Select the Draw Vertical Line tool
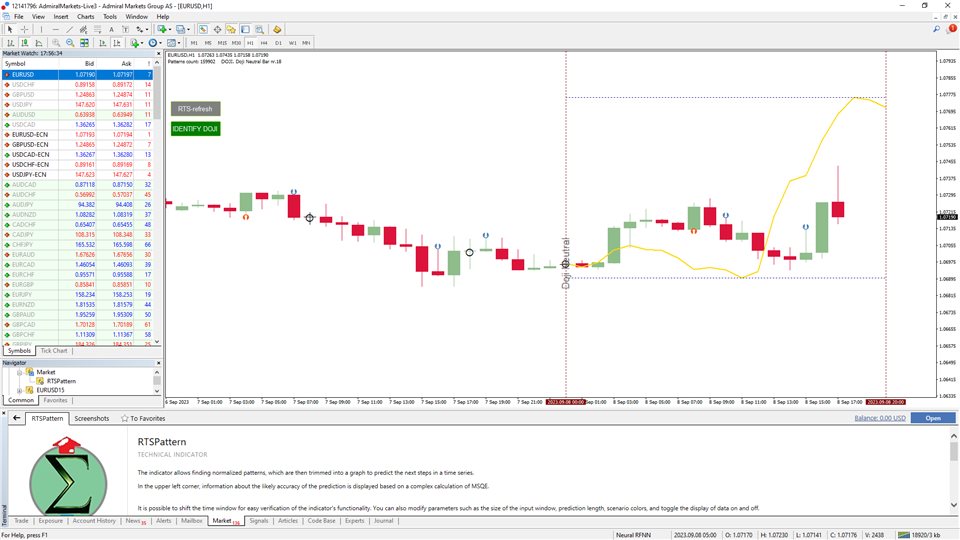 (x=42, y=29)
